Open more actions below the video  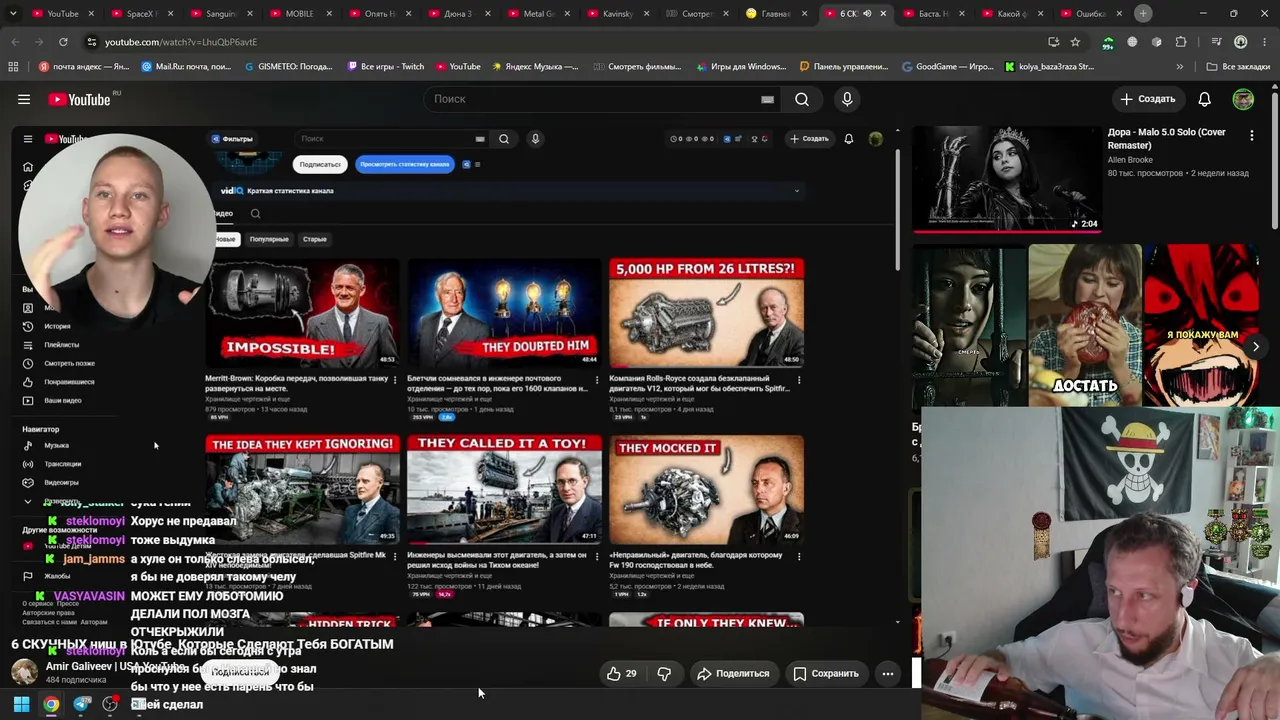(887, 674)
